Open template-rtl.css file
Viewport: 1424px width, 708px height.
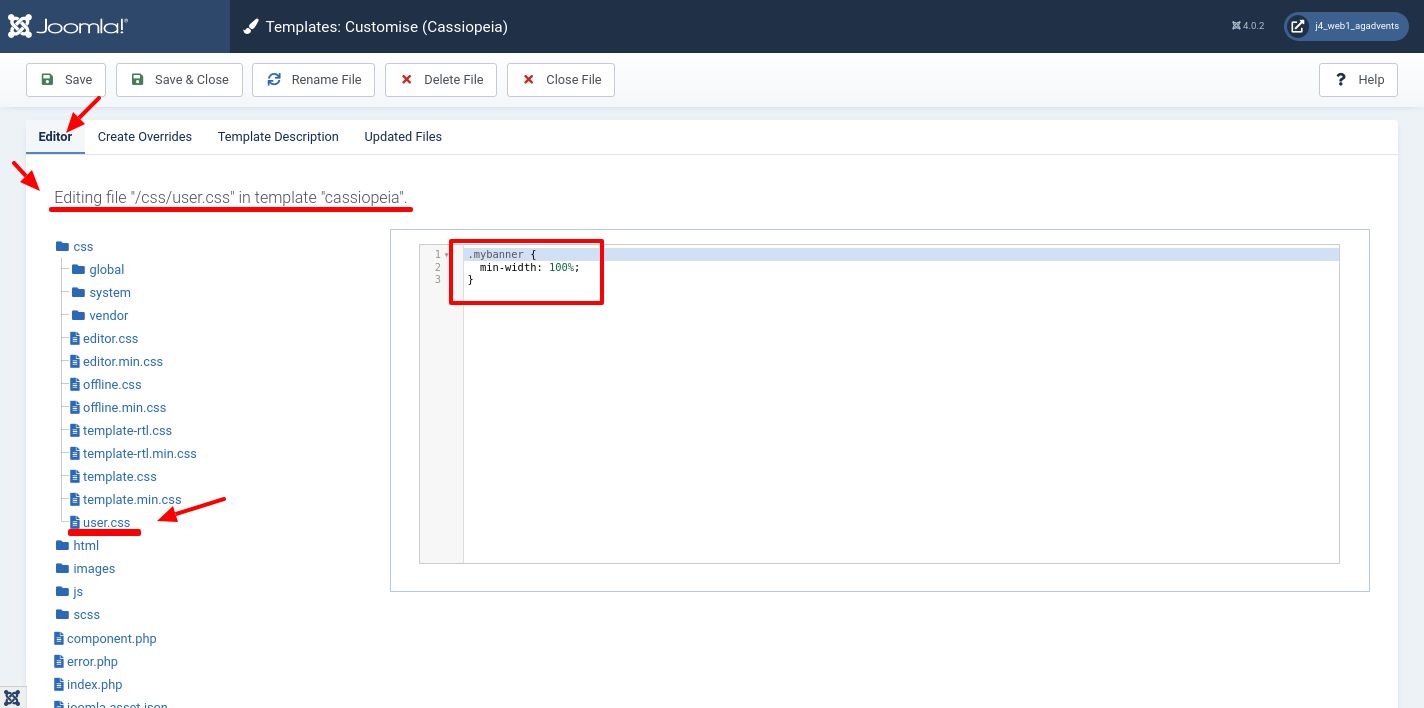(x=127, y=431)
